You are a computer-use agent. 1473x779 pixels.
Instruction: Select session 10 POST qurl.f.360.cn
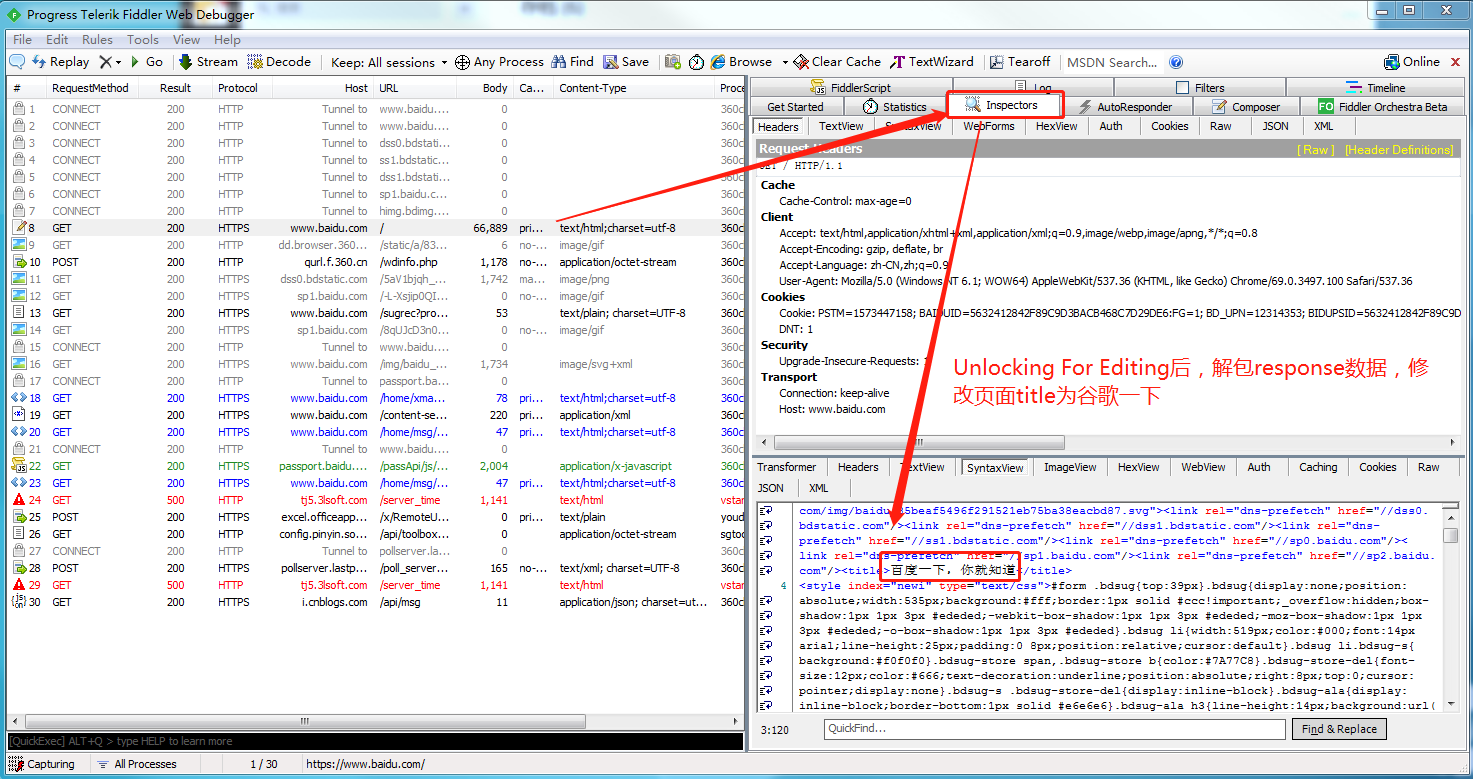click(x=376, y=262)
